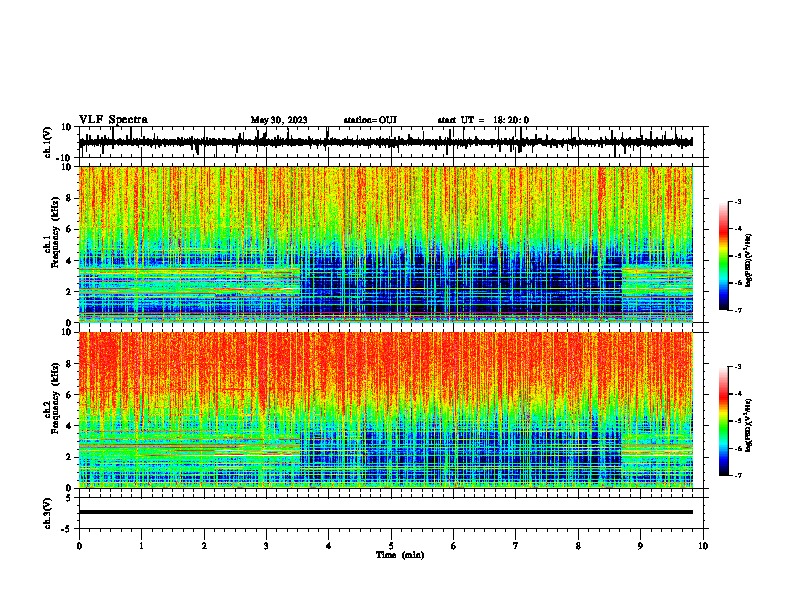Click time axis tick label 5

coord(391,546)
